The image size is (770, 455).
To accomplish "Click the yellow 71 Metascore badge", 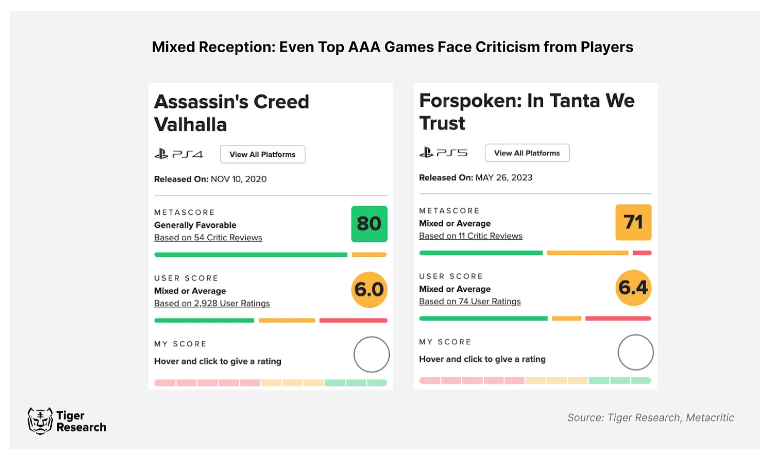I will pyautogui.click(x=633, y=222).
